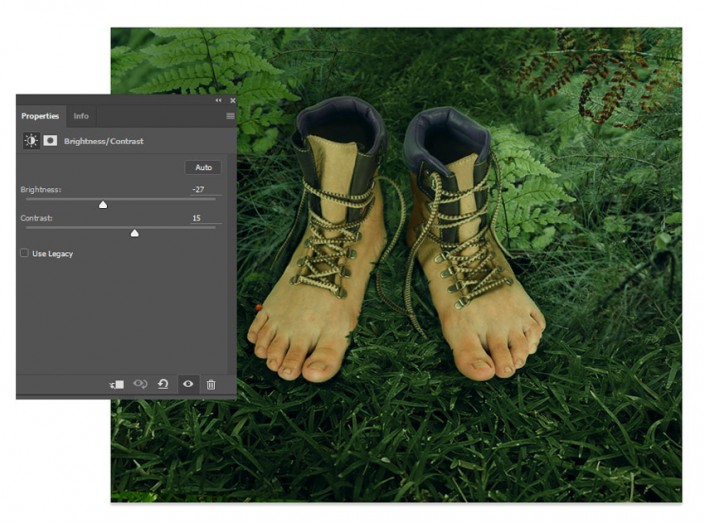
Task: Select the layer mask icon
Action: (50, 141)
